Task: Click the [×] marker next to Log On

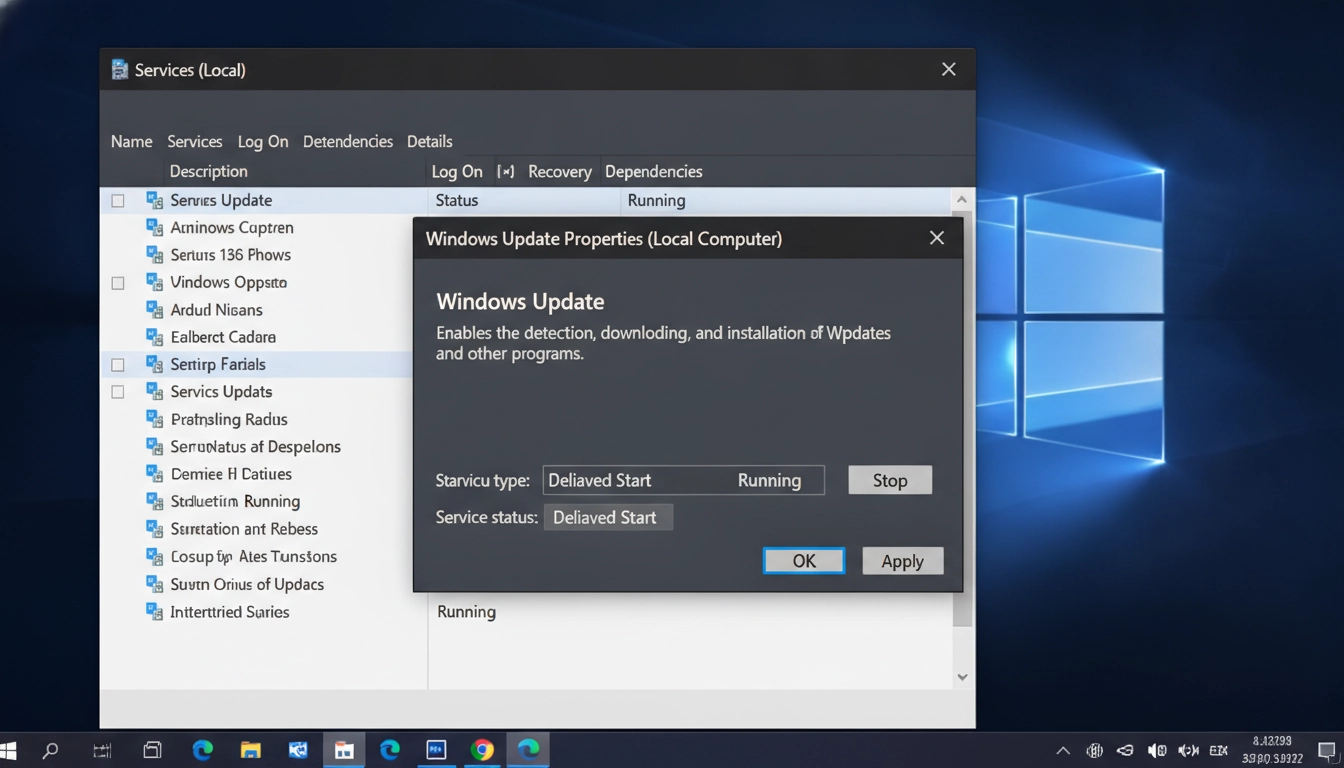Action: coord(506,172)
